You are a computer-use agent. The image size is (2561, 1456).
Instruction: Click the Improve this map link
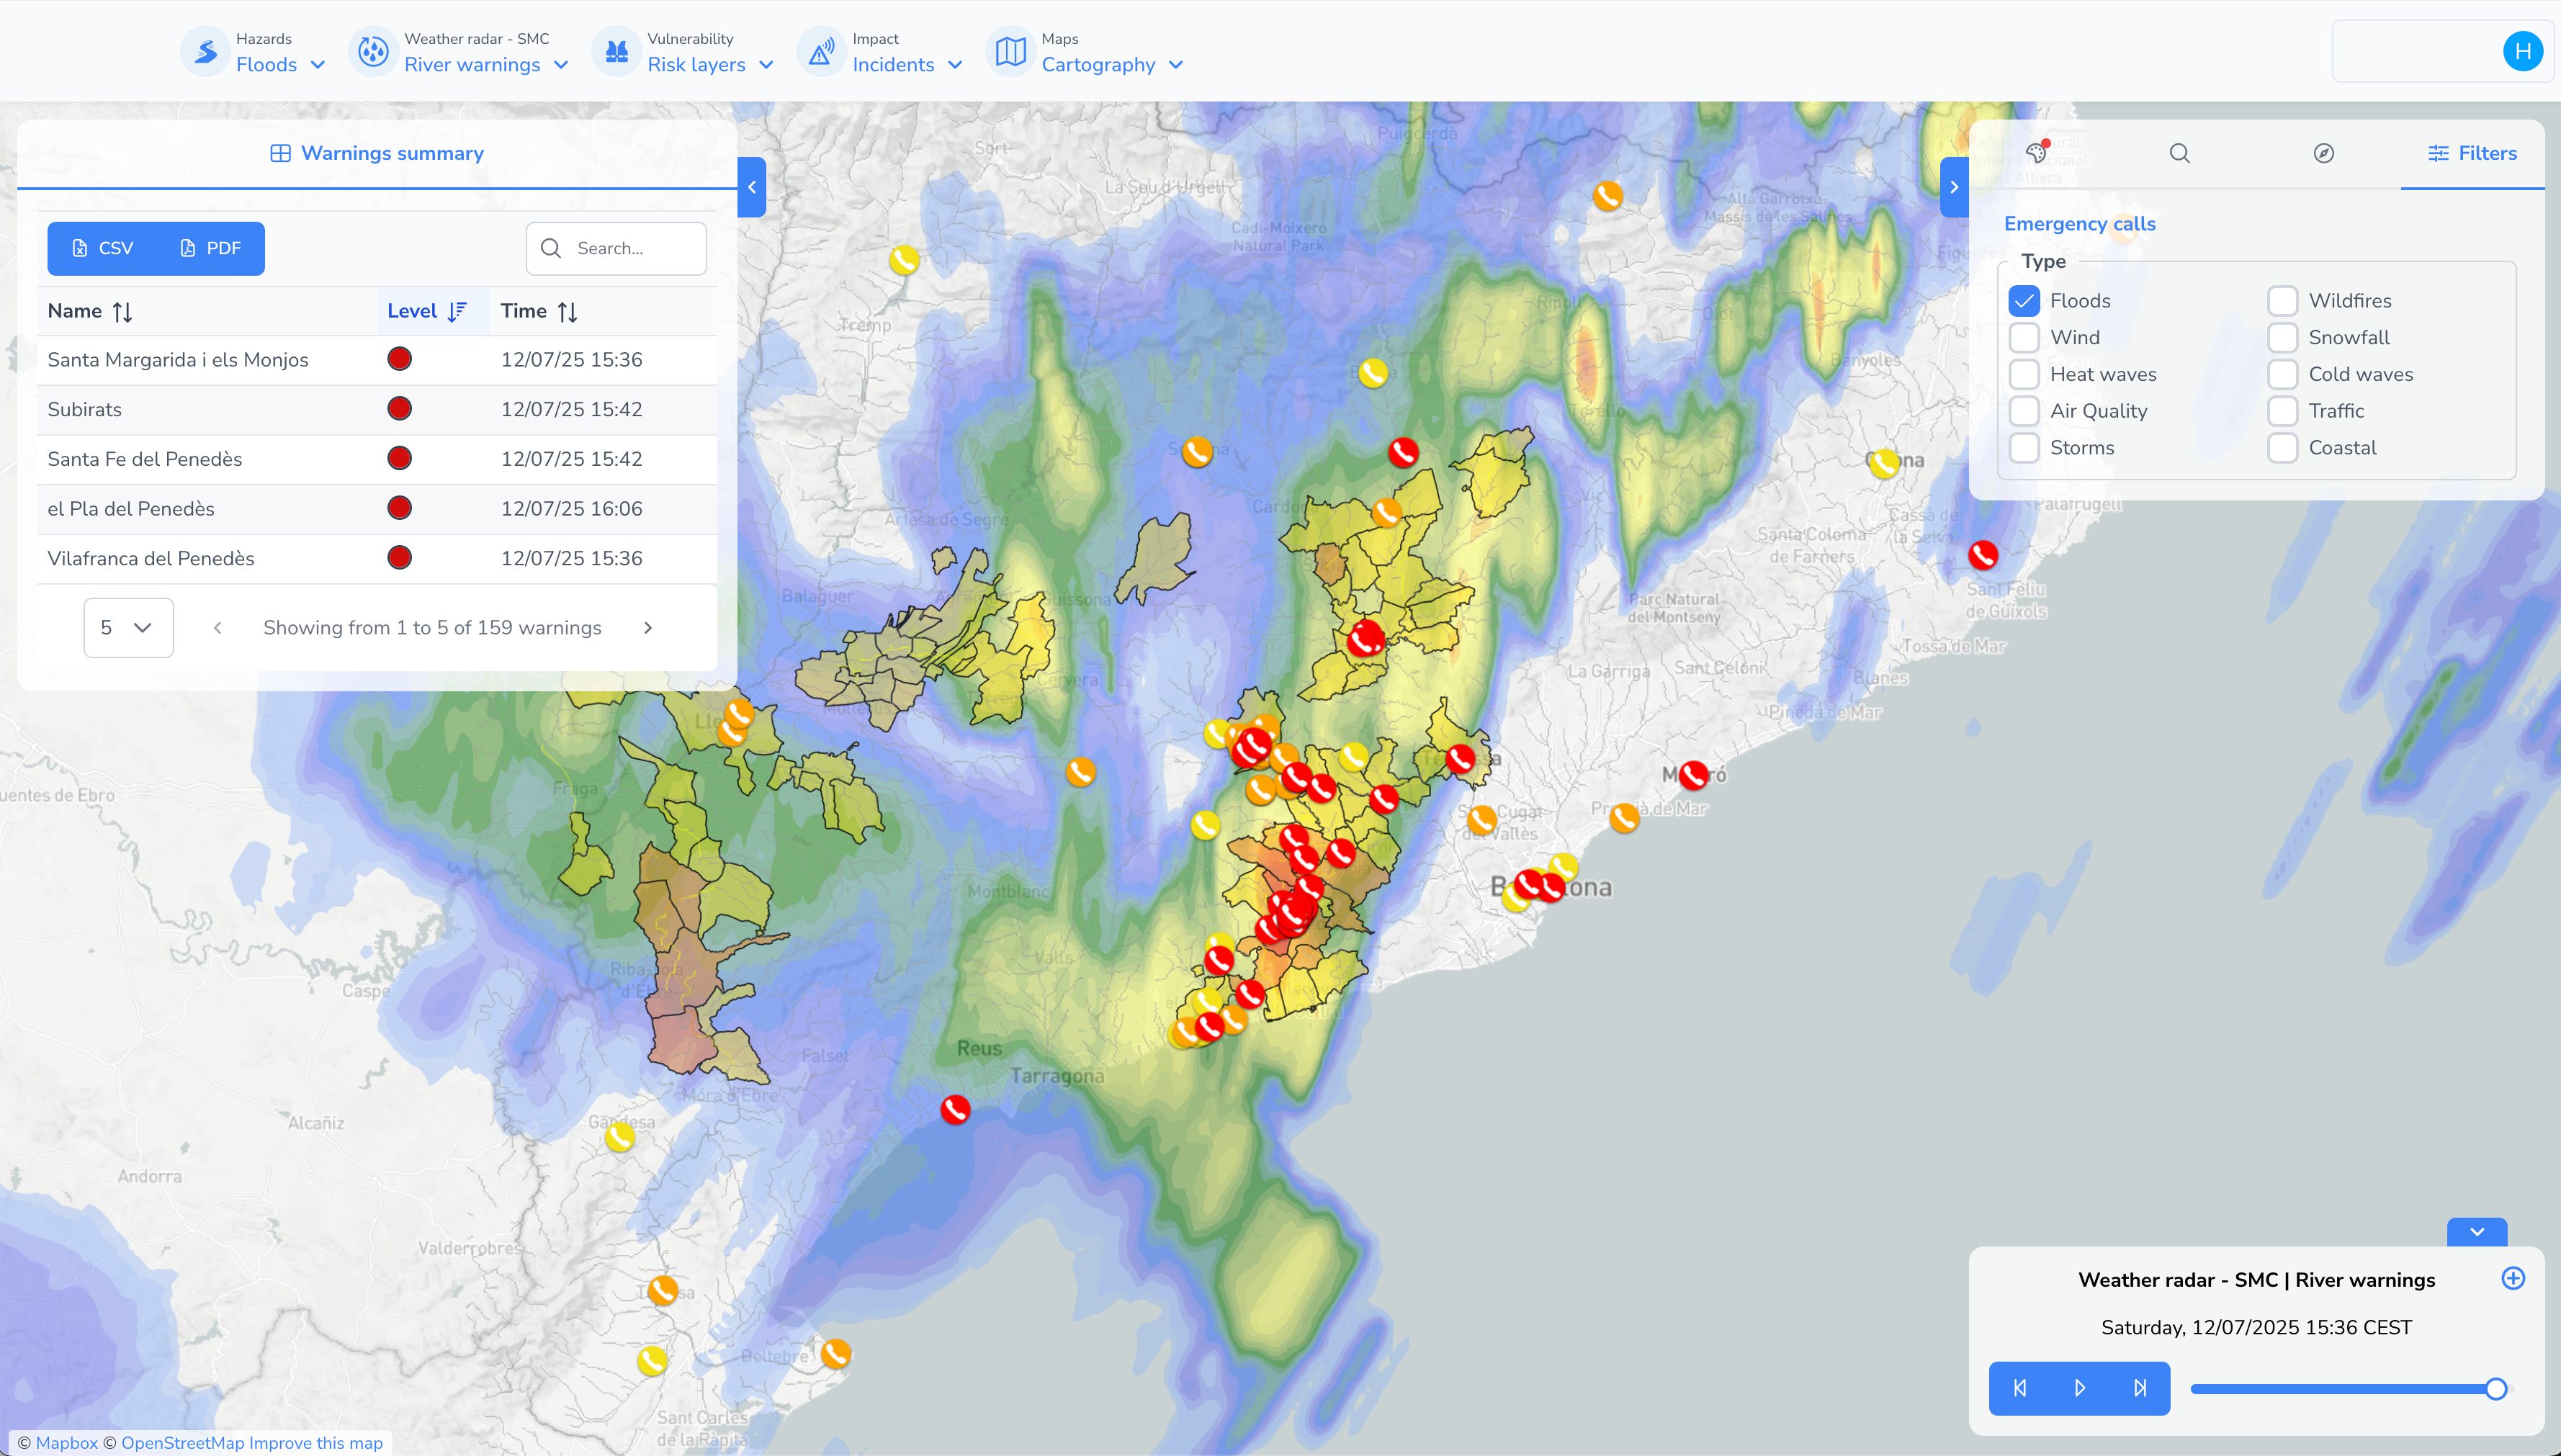316,1443
